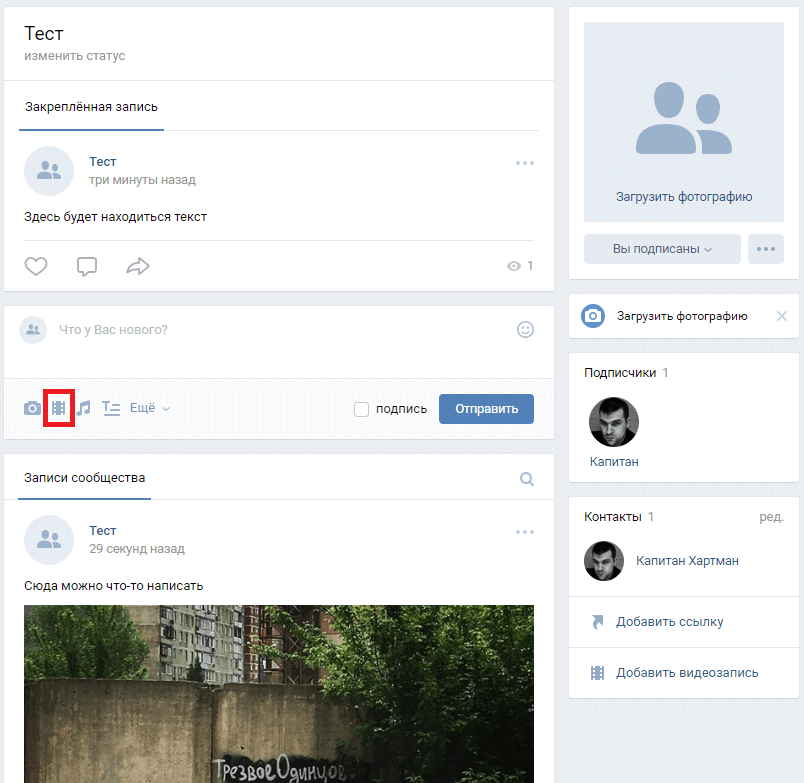Click Загрузить фотографию under community placeholder
The height and width of the screenshot is (783, 804).
684,197
